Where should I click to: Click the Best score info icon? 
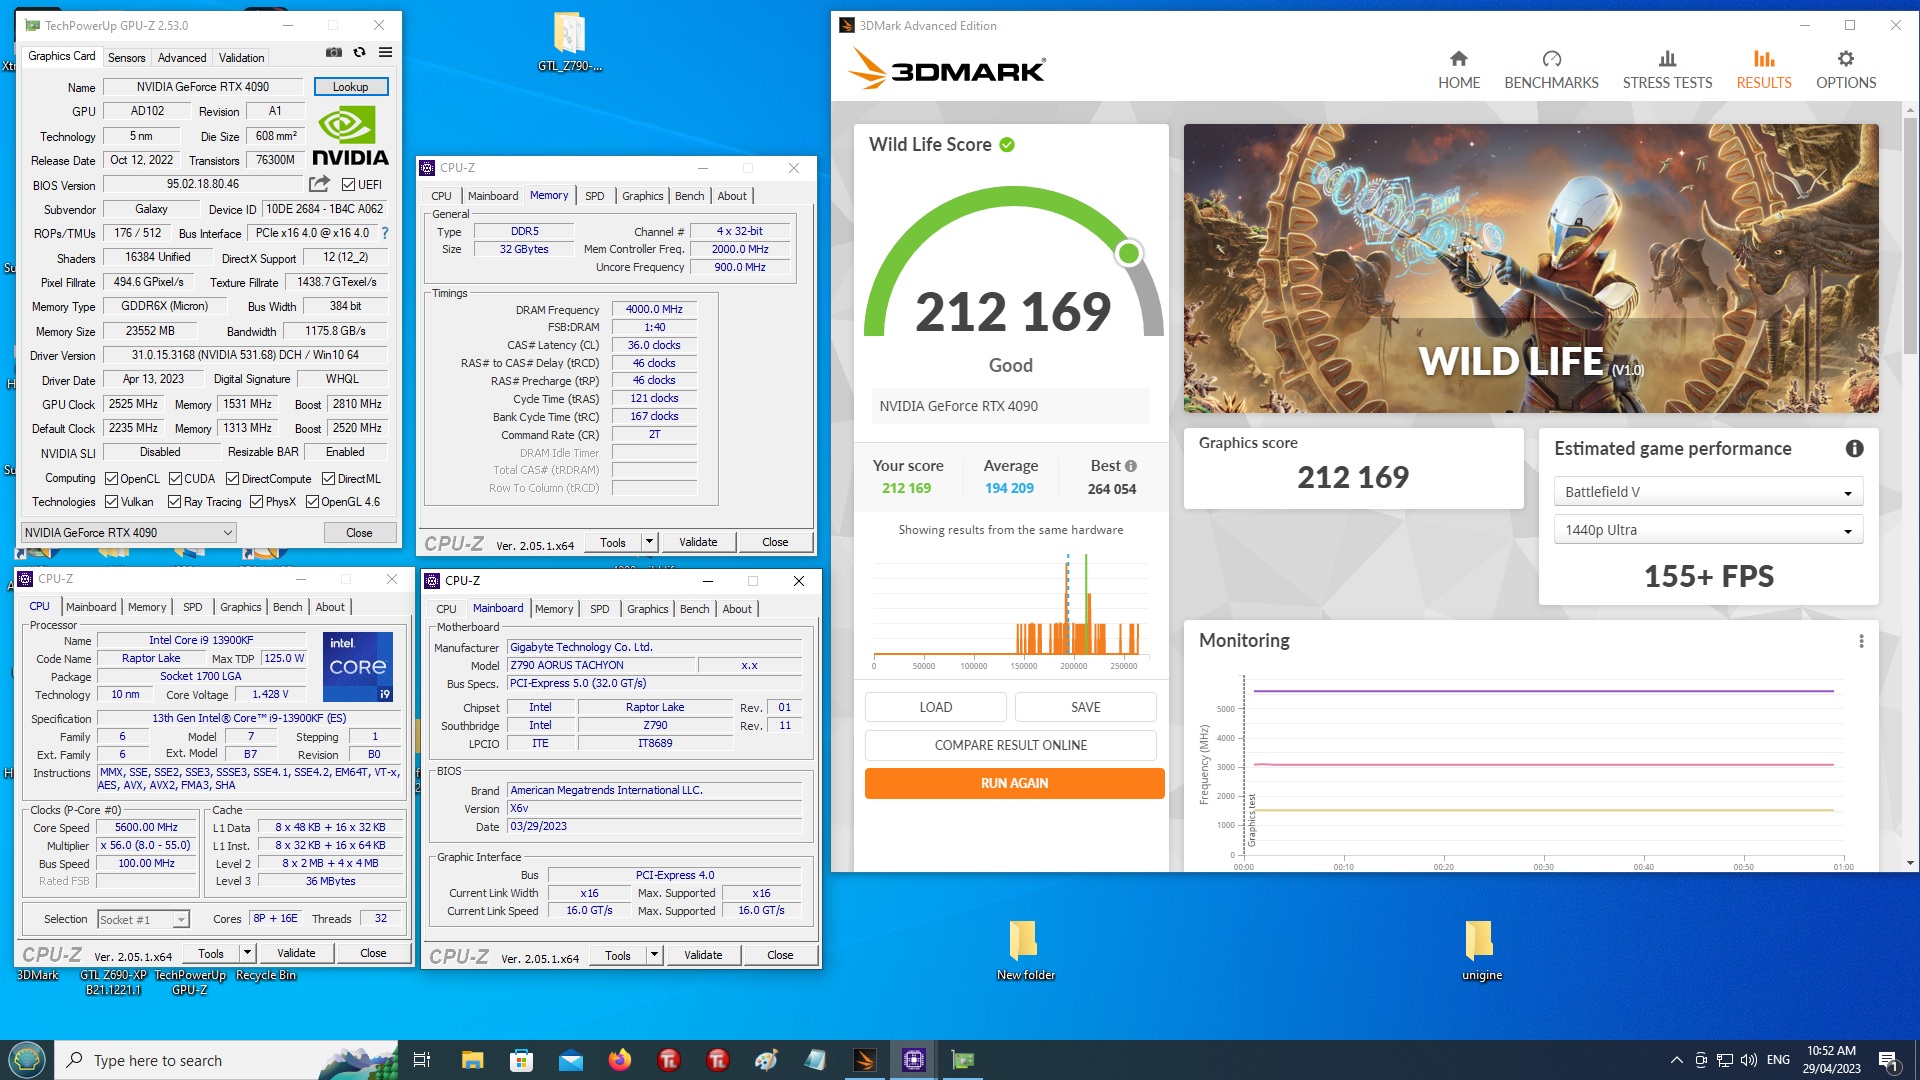point(1131,466)
